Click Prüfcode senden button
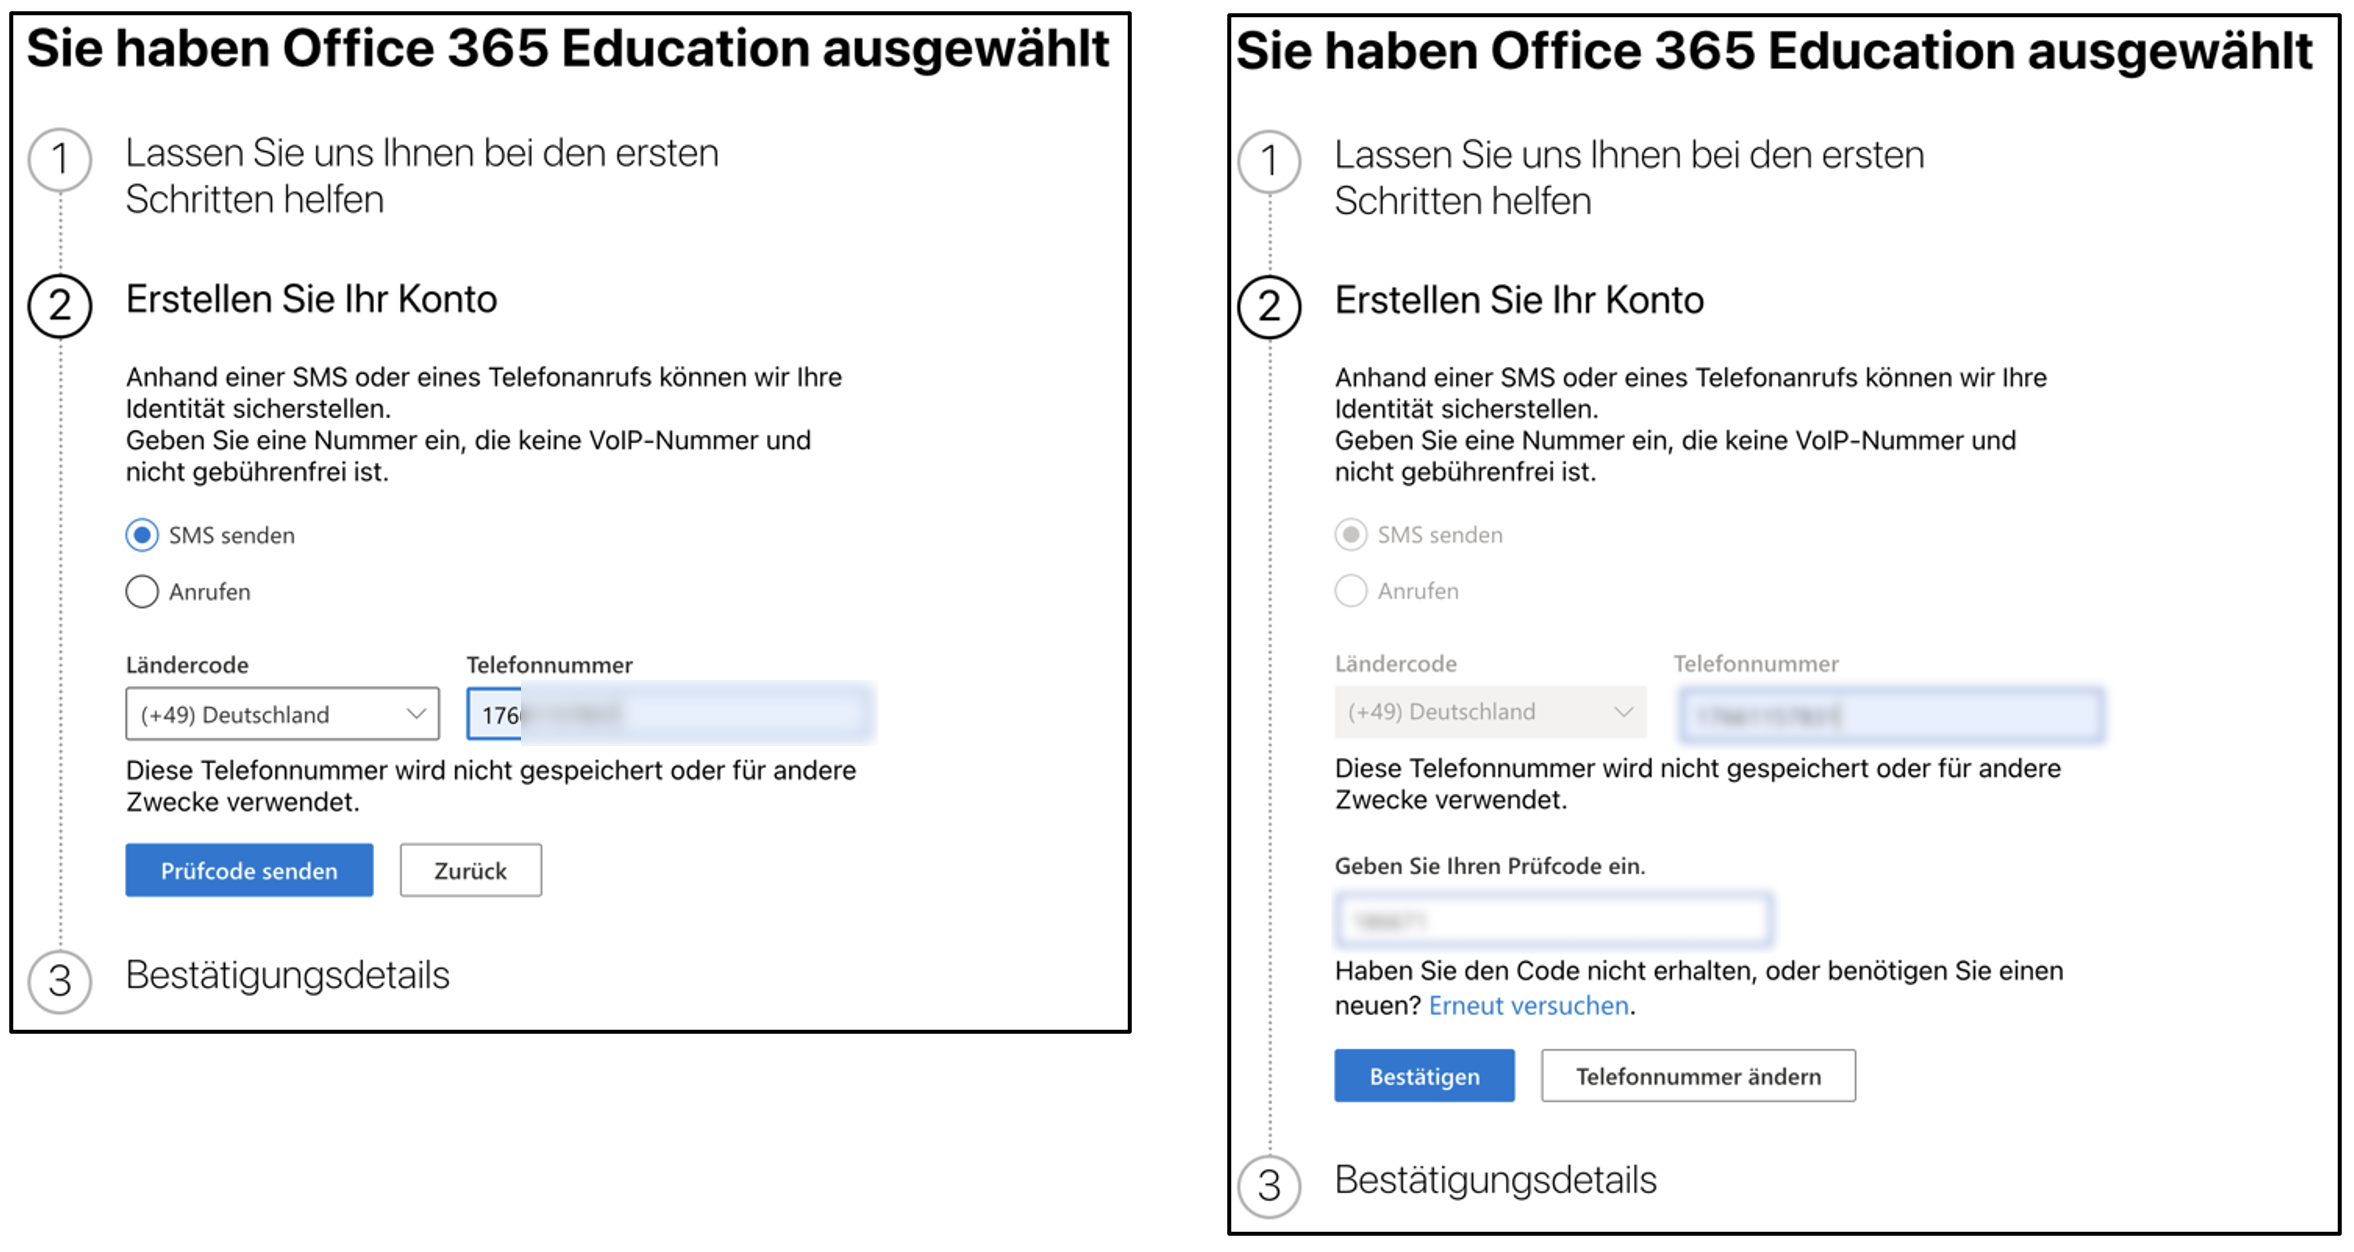The width and height of the screenshot is (2354, 1252). click(249, 870)
